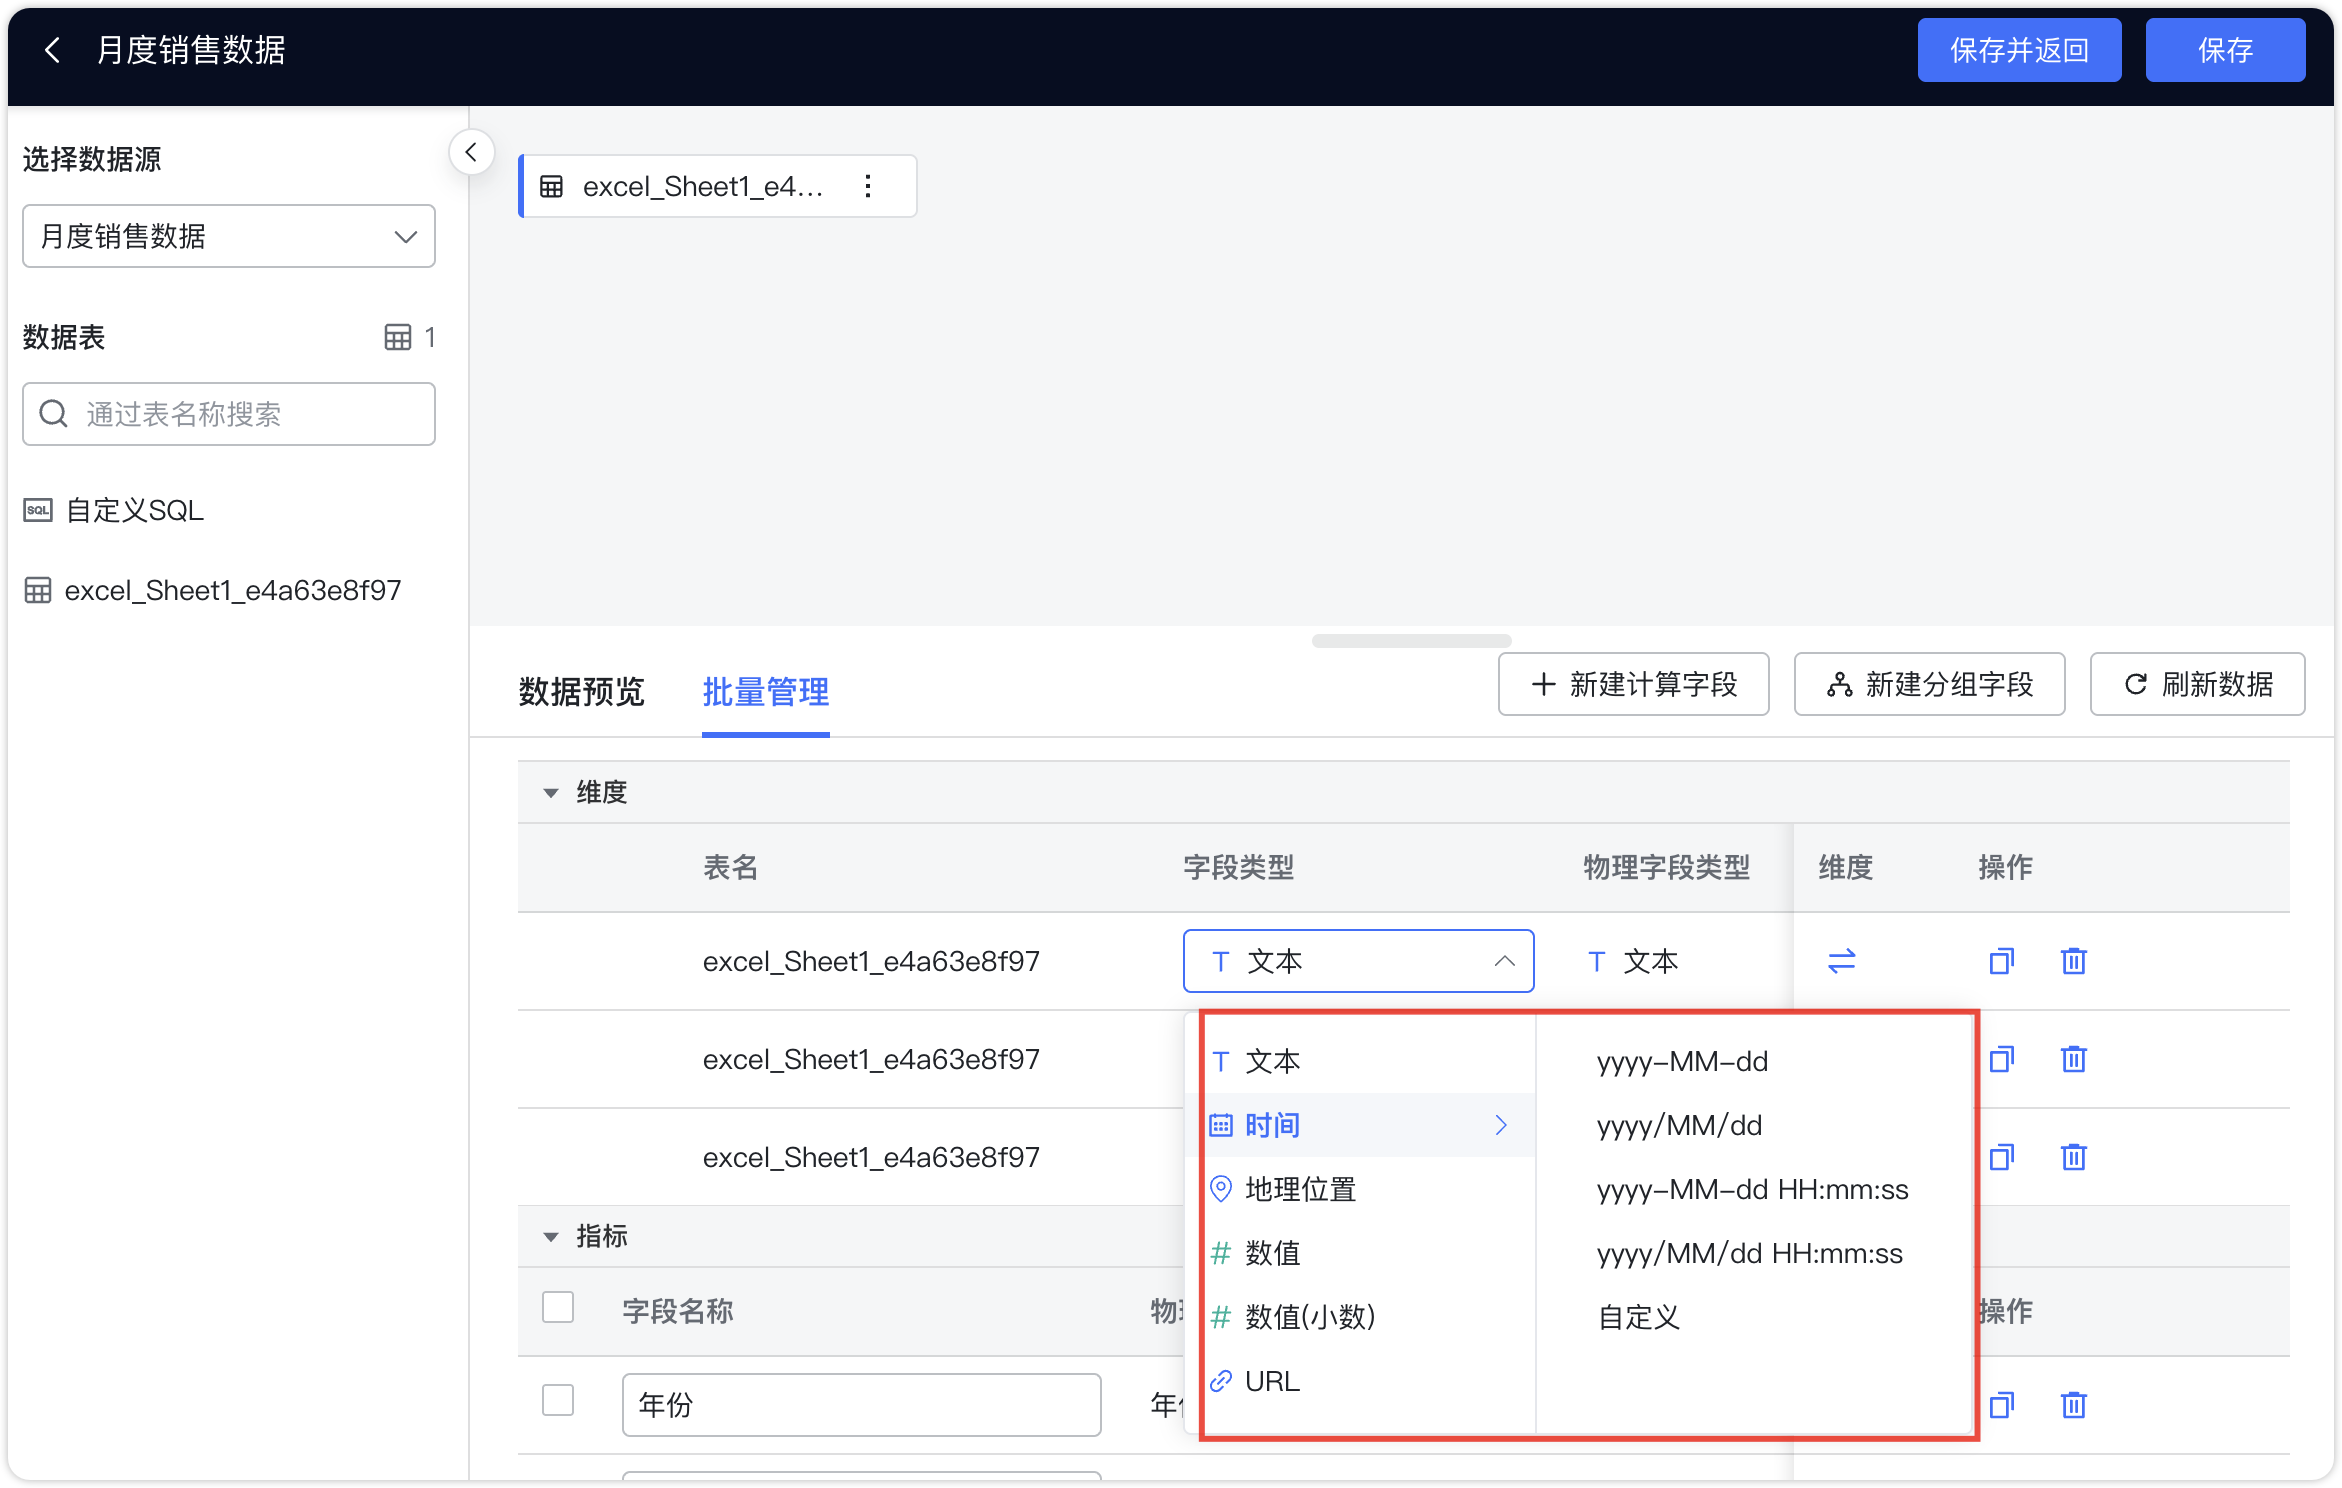
Task: Toggle the select-all checkbox in 指标 header
Action: tap(558, 1307)
